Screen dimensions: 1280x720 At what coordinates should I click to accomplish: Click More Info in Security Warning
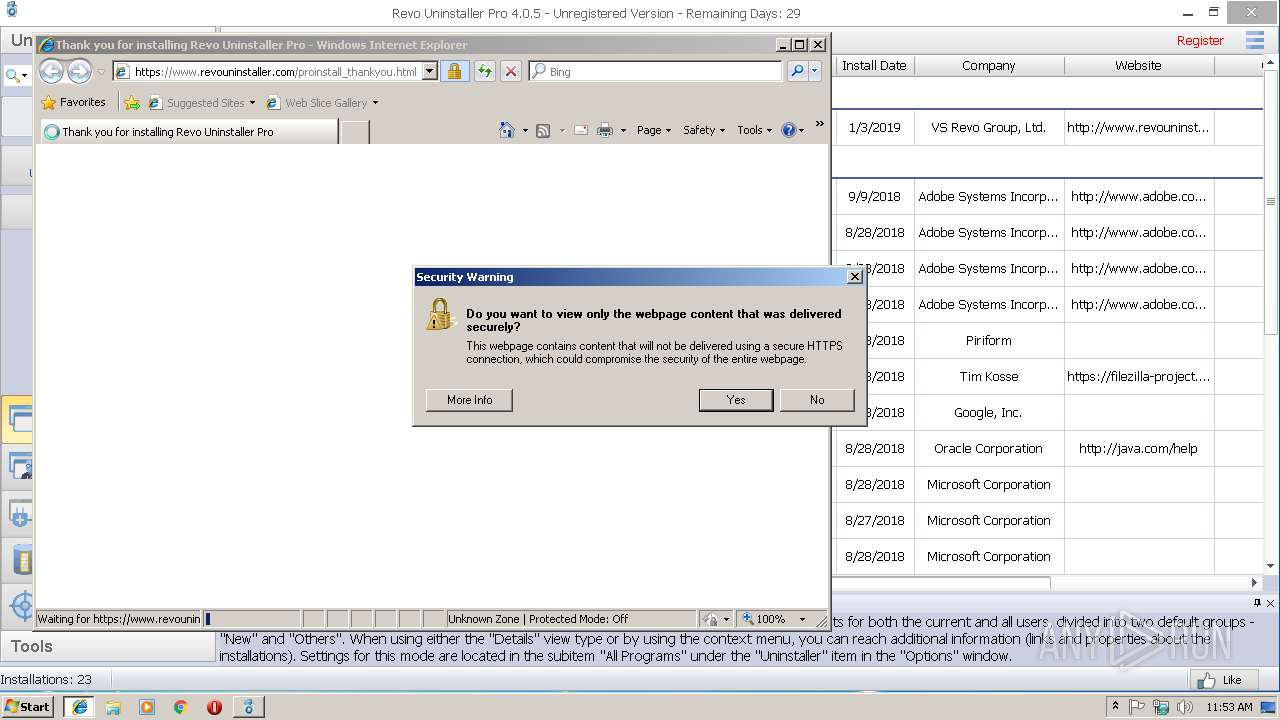(x=469, y=400)
